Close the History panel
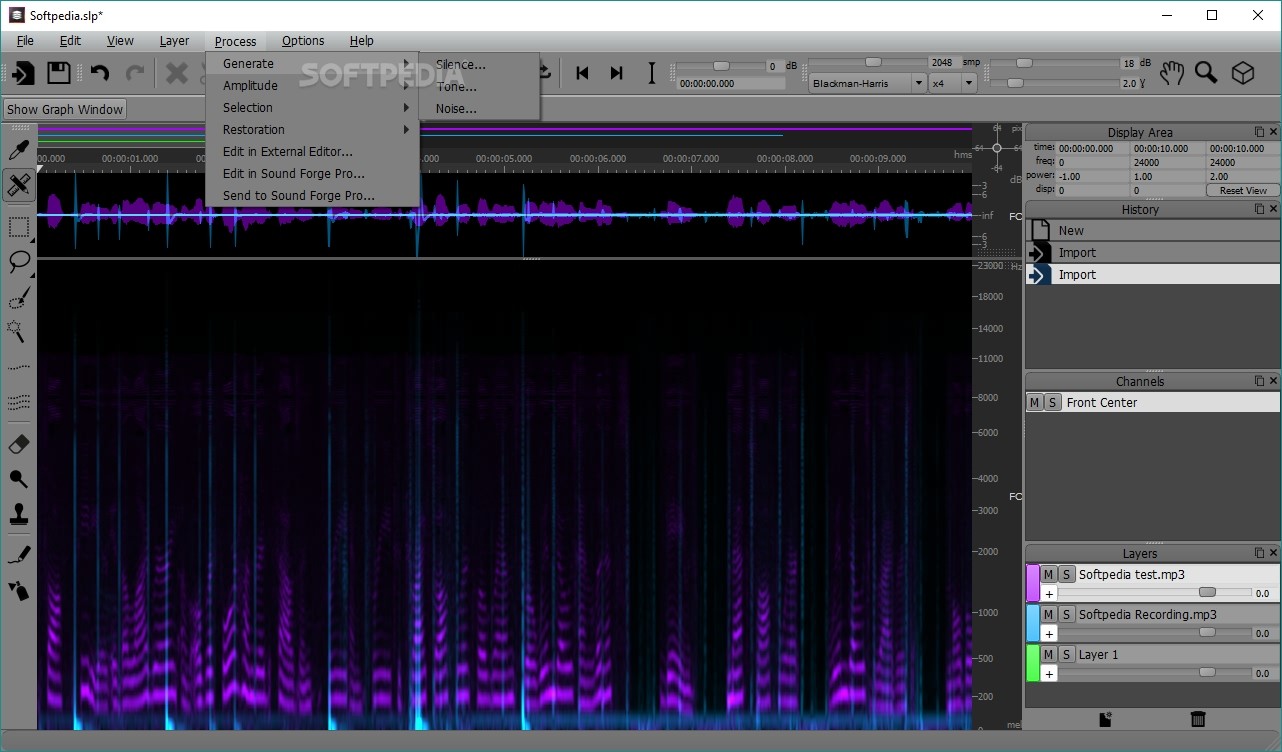 click(x=1273, y=209)
